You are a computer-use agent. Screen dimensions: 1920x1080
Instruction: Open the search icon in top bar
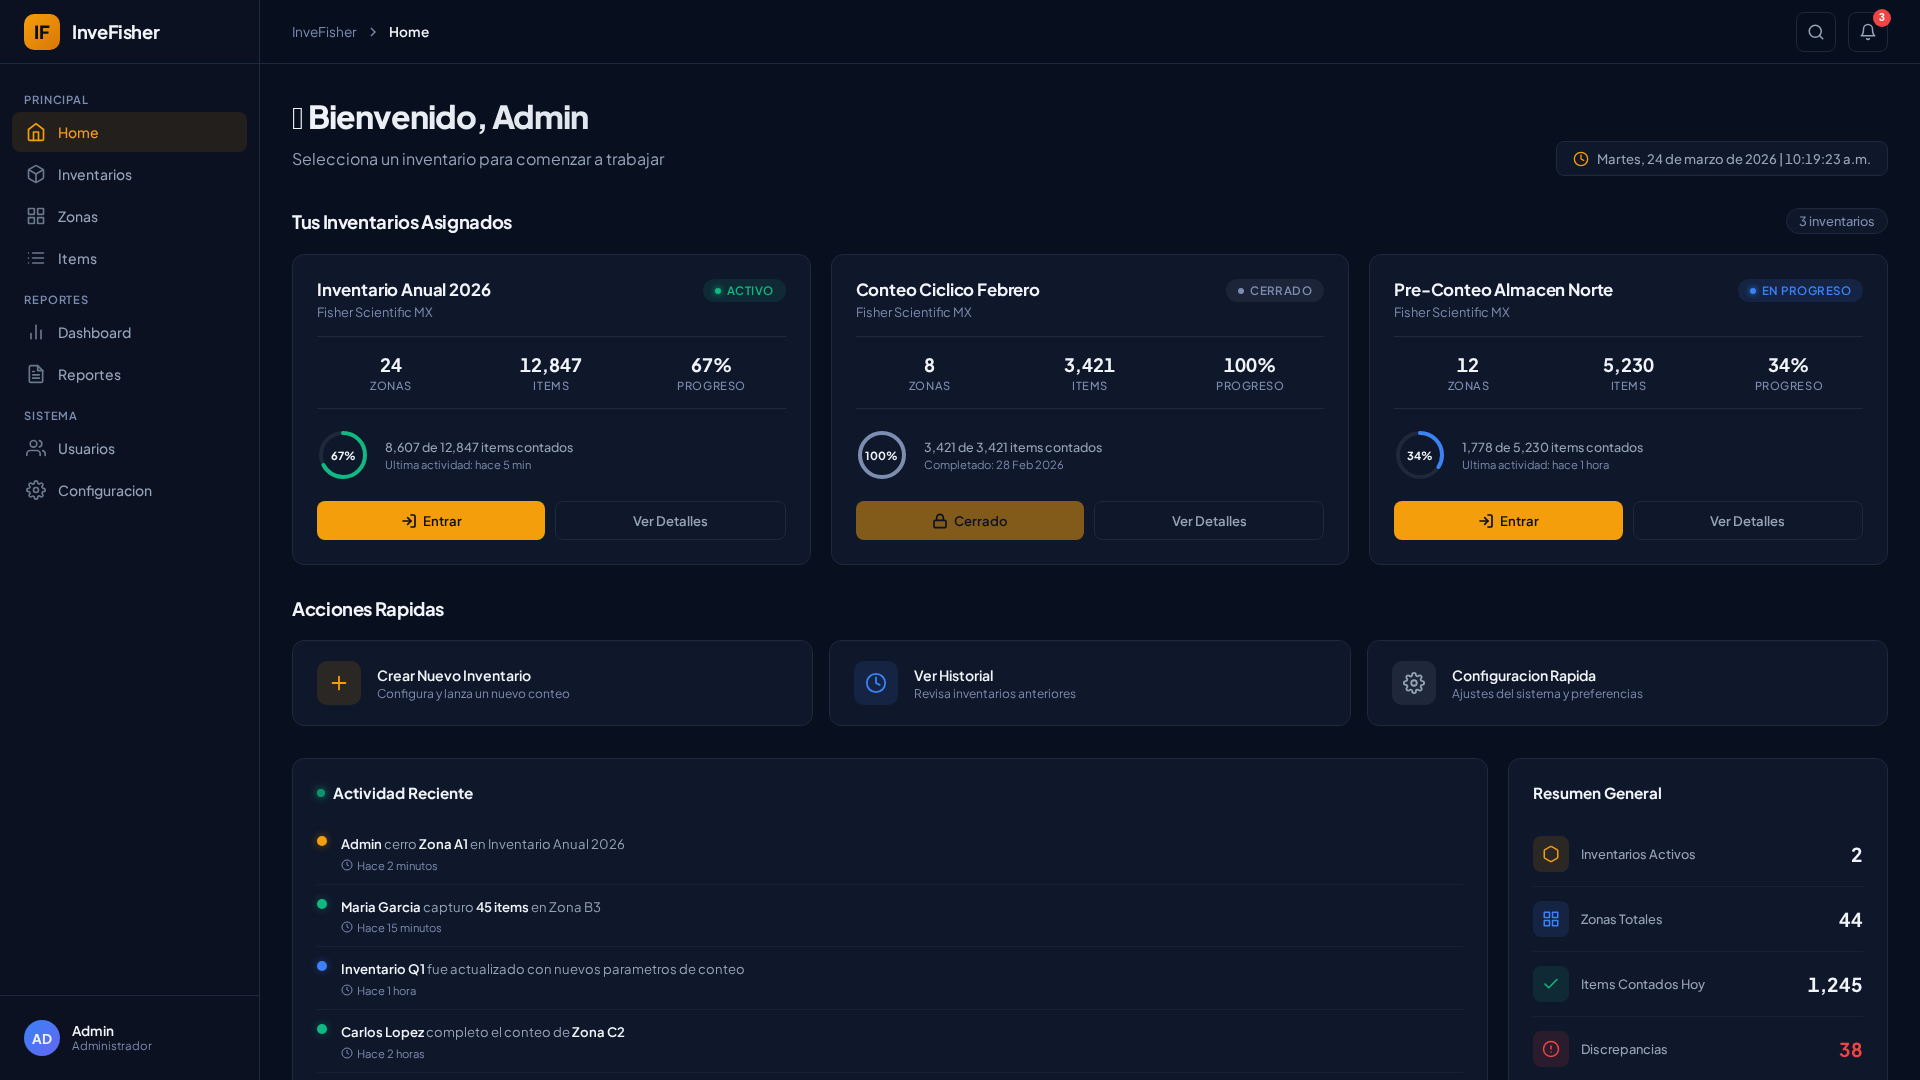click(1815, 32)
